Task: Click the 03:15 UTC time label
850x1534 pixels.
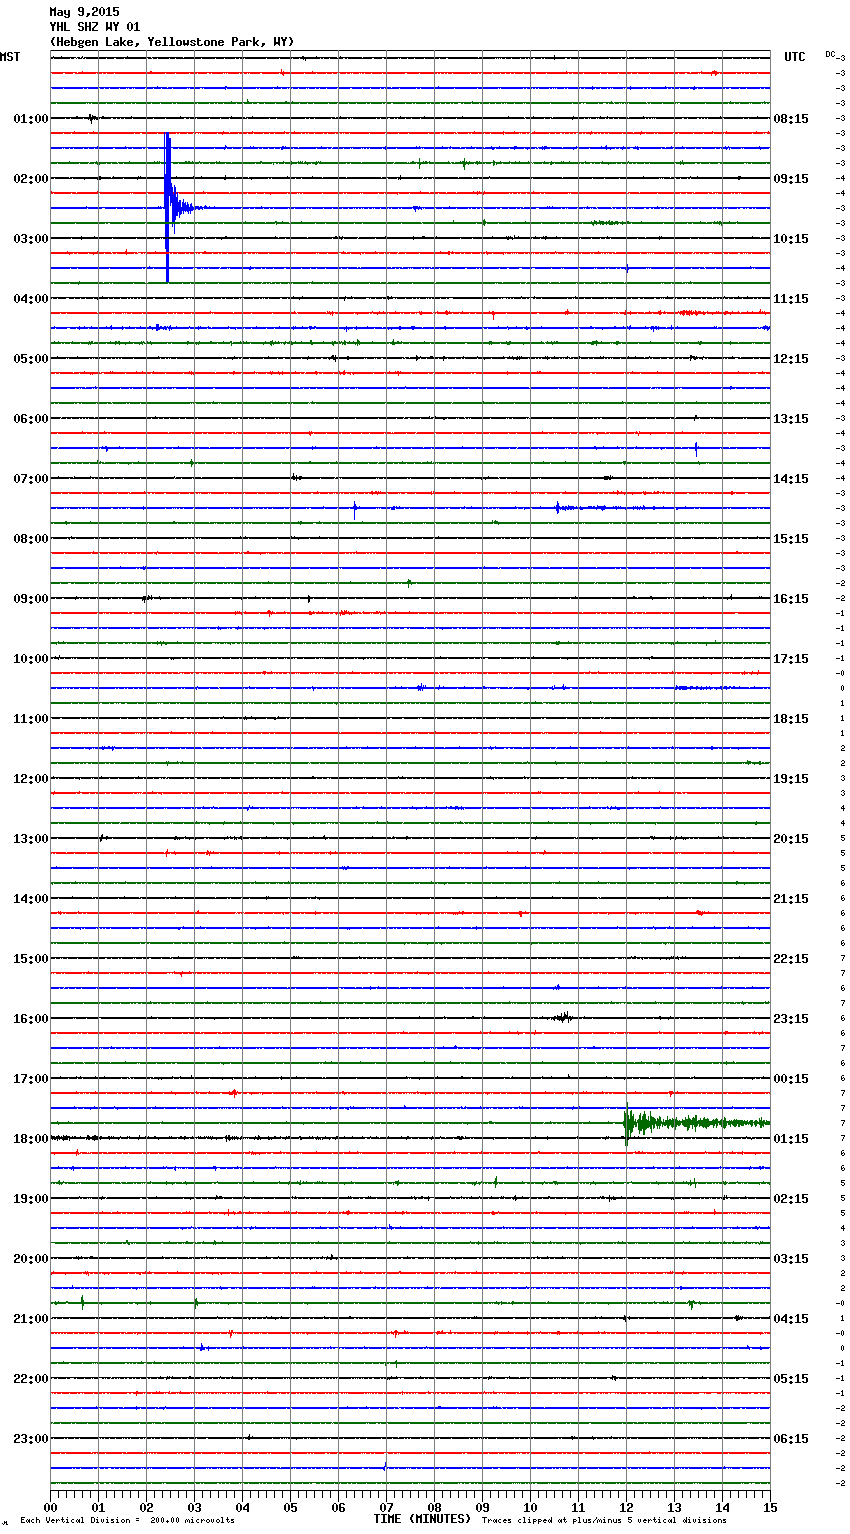Action: pos(791,1259)
